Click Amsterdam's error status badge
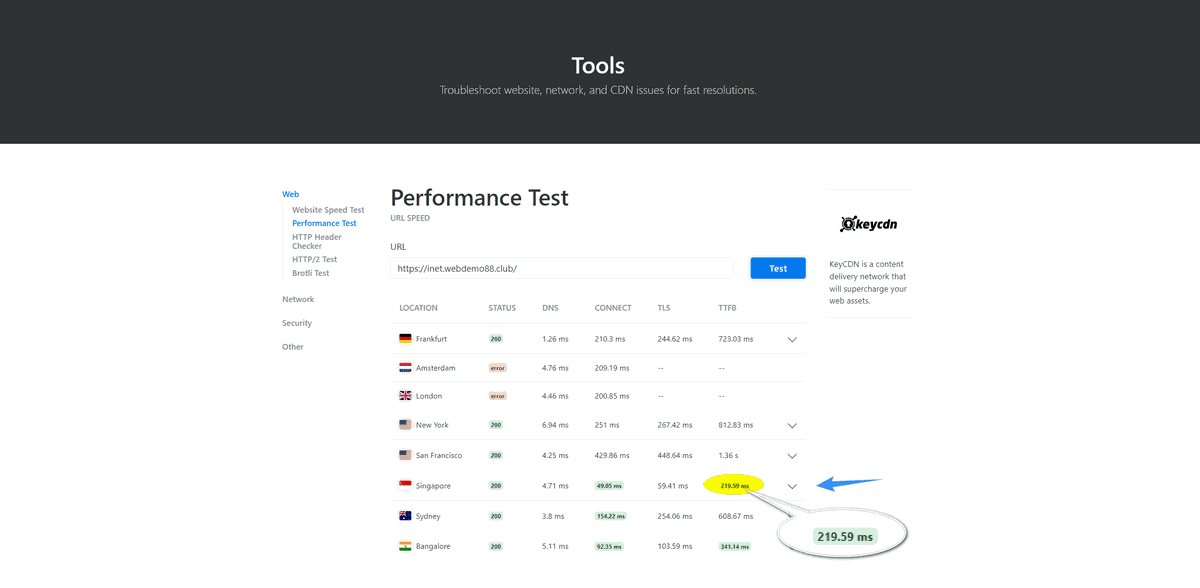1200x588 pixels. pyautogui.click(x=498, y=368)
